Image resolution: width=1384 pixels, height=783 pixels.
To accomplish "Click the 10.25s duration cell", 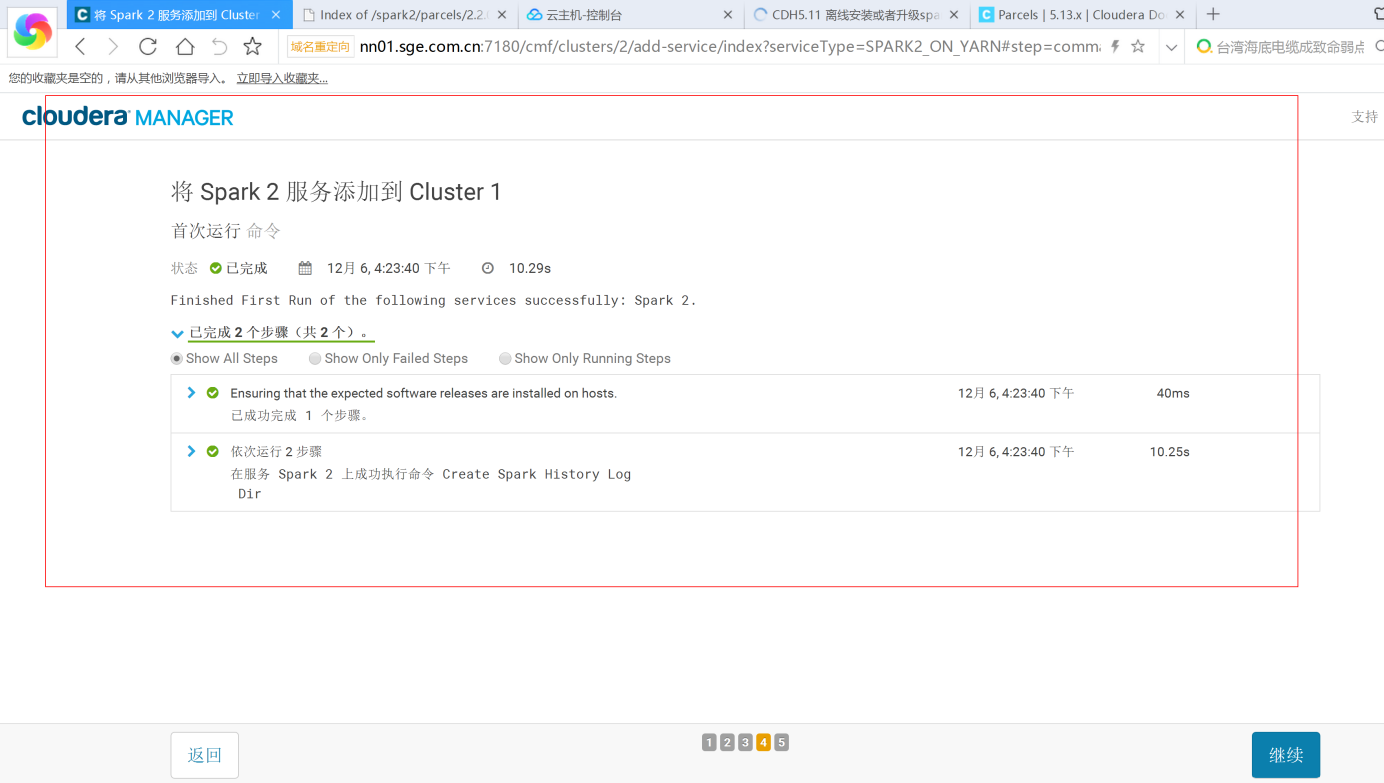I will point(1170,452).
